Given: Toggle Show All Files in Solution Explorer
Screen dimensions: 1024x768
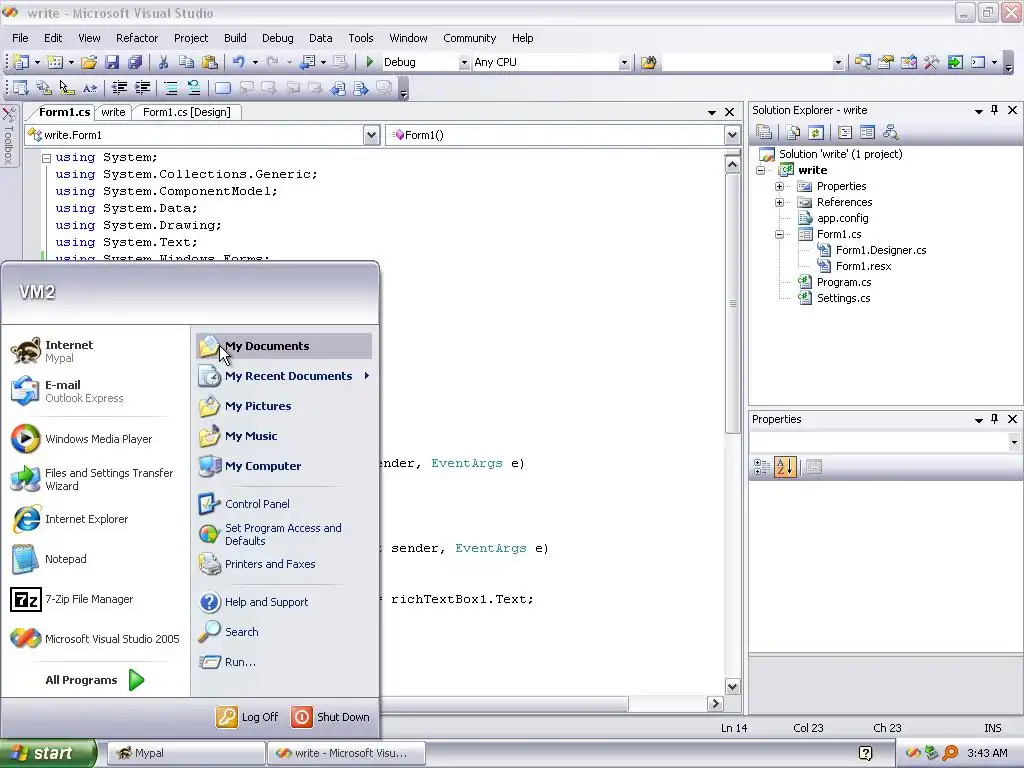Looking at the screenshot, I should click(793, 133).
